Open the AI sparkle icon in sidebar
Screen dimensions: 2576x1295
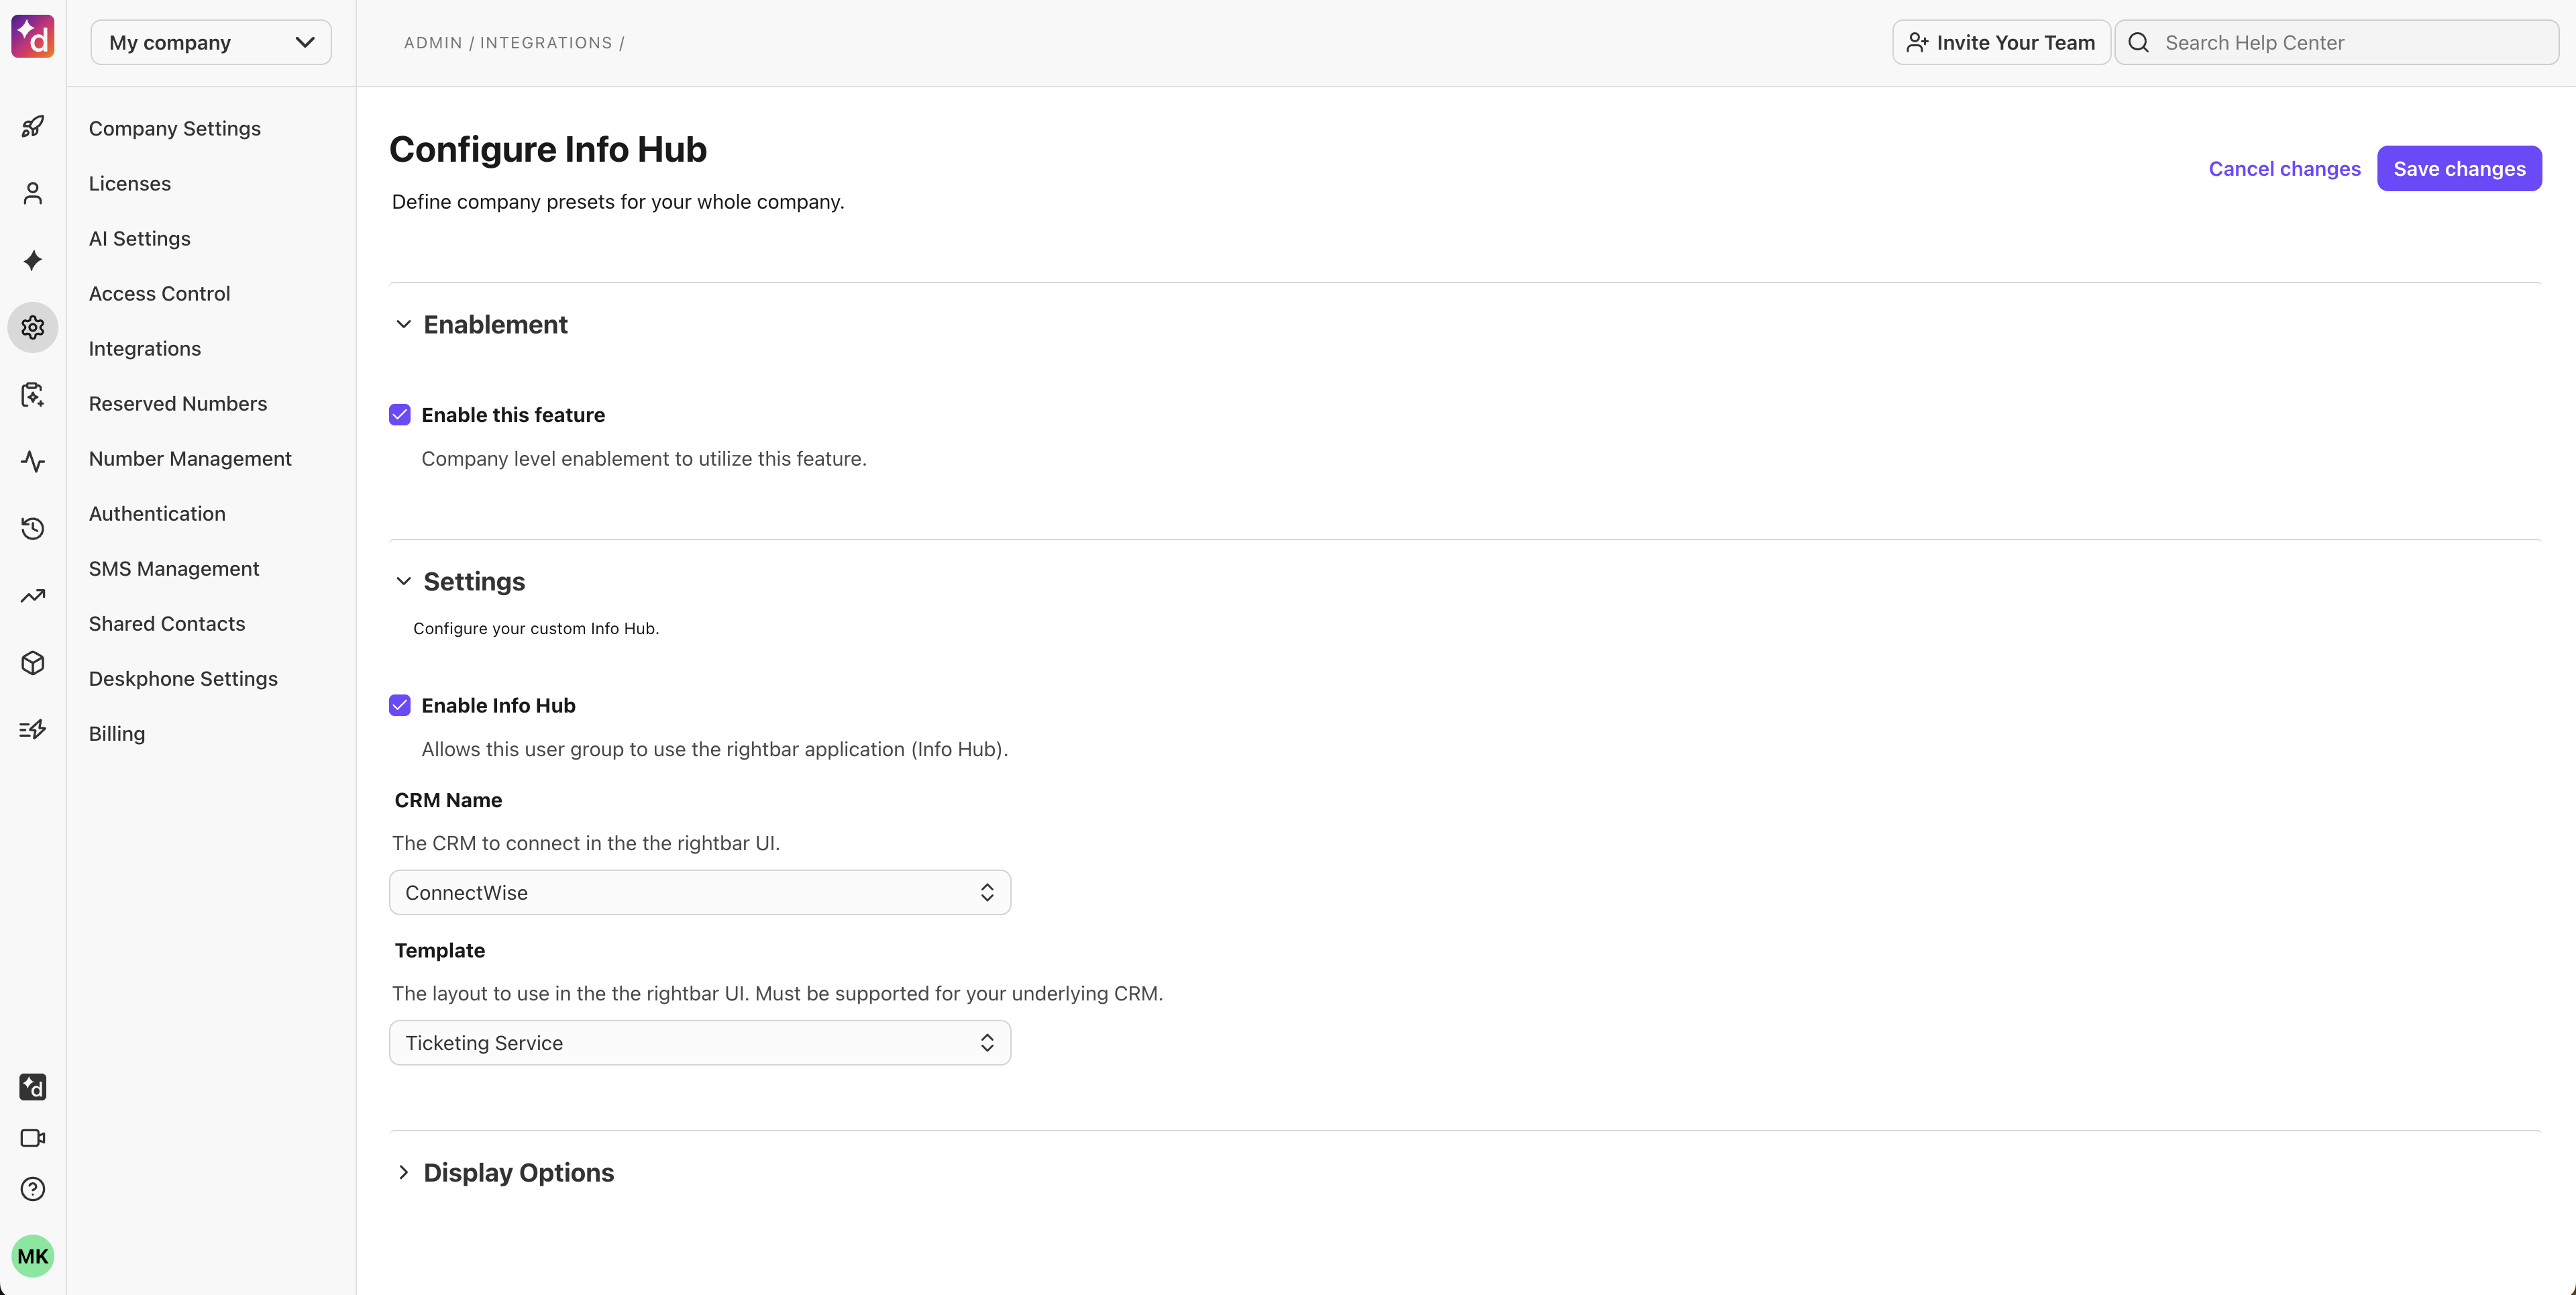click(33, 260)
